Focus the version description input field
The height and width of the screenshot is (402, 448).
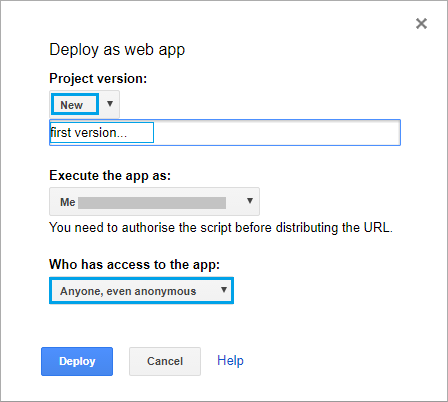[x=225, y=132]
